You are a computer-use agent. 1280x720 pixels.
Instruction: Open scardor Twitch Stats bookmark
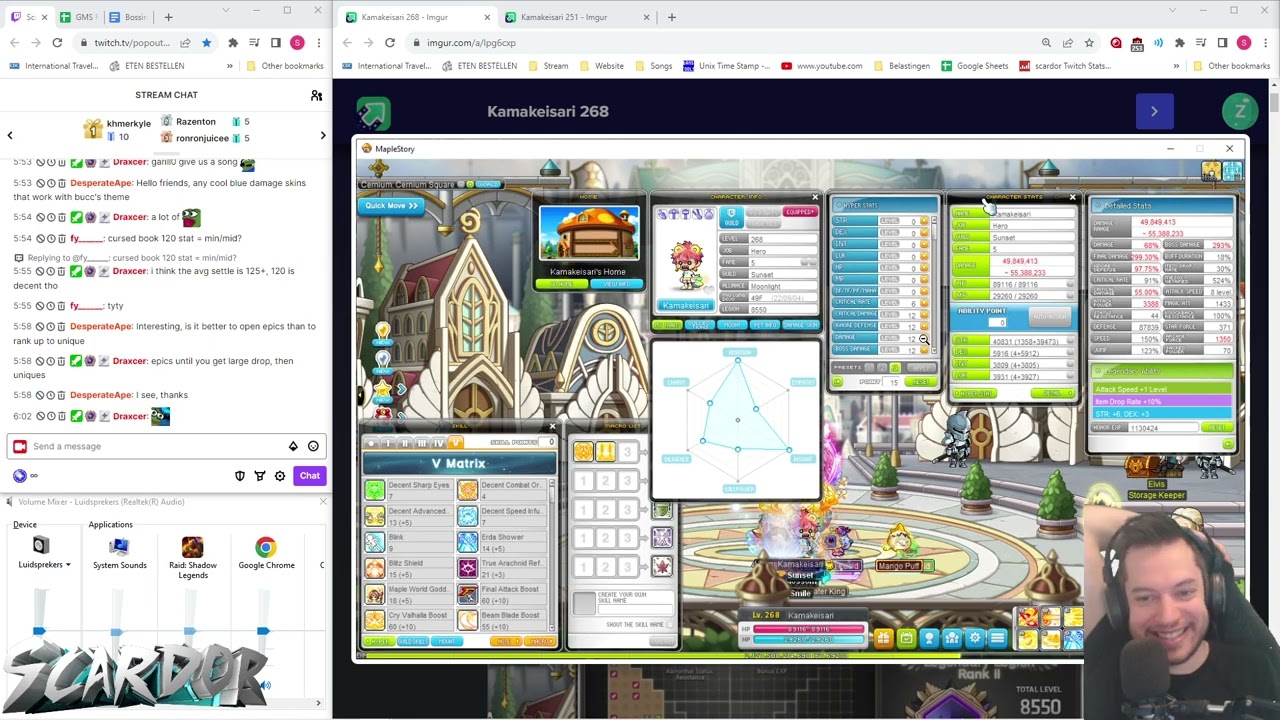coord(1065,66)
